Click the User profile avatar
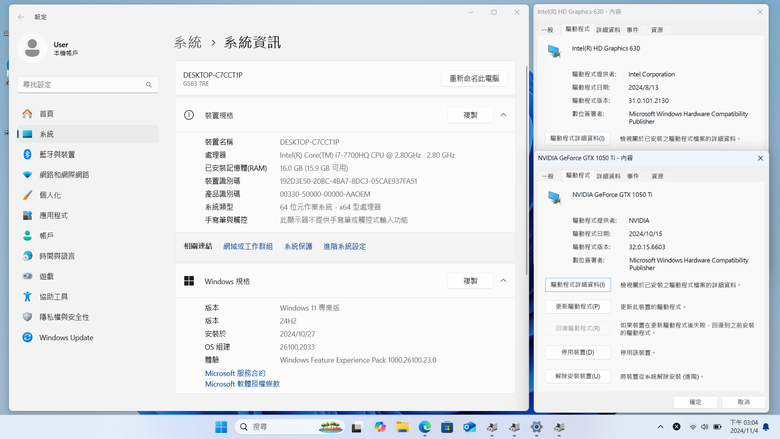The width and height of the screenshot is (780, 439). [32, 48]
